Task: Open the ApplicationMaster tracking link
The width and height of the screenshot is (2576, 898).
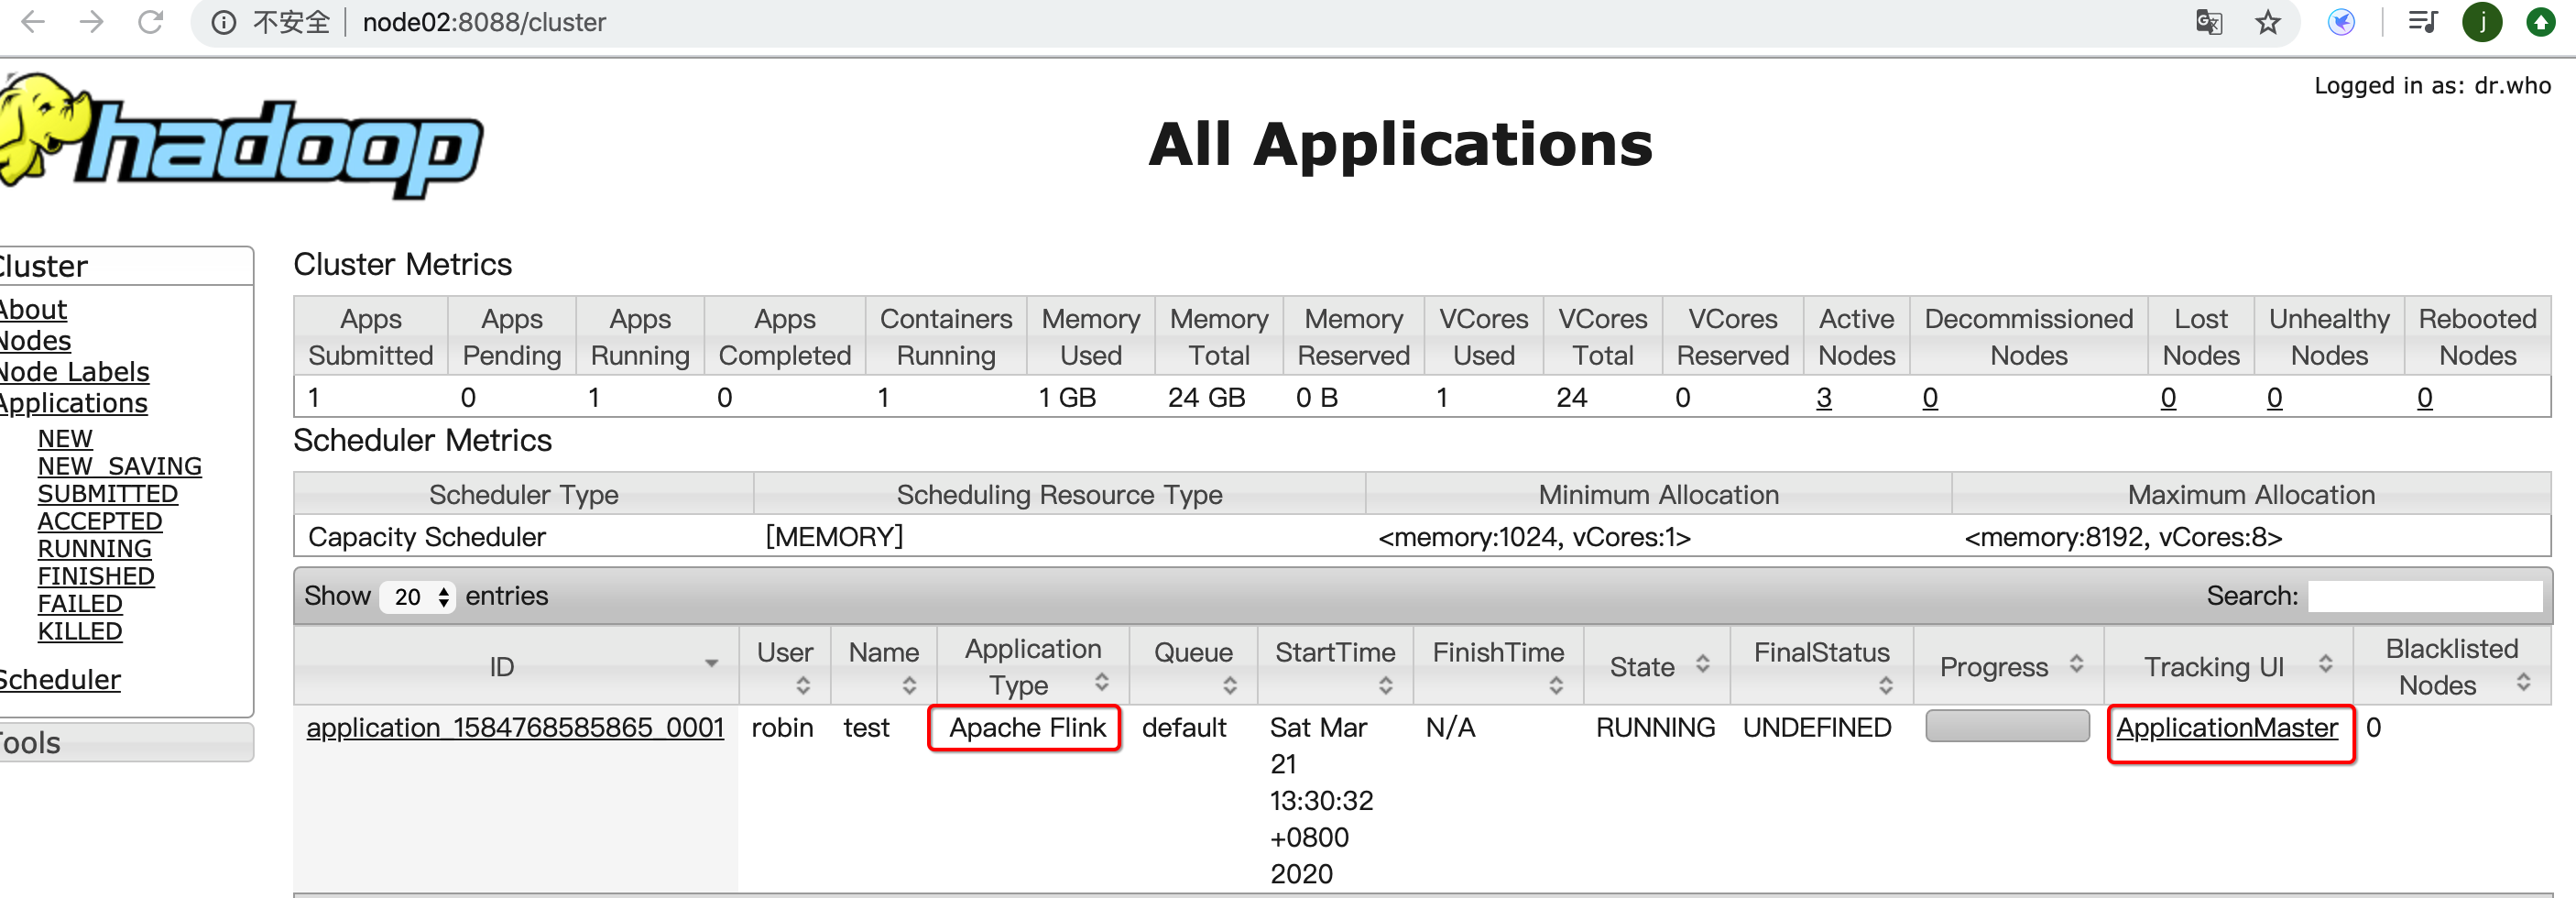Action: (x=2227, y=728)
